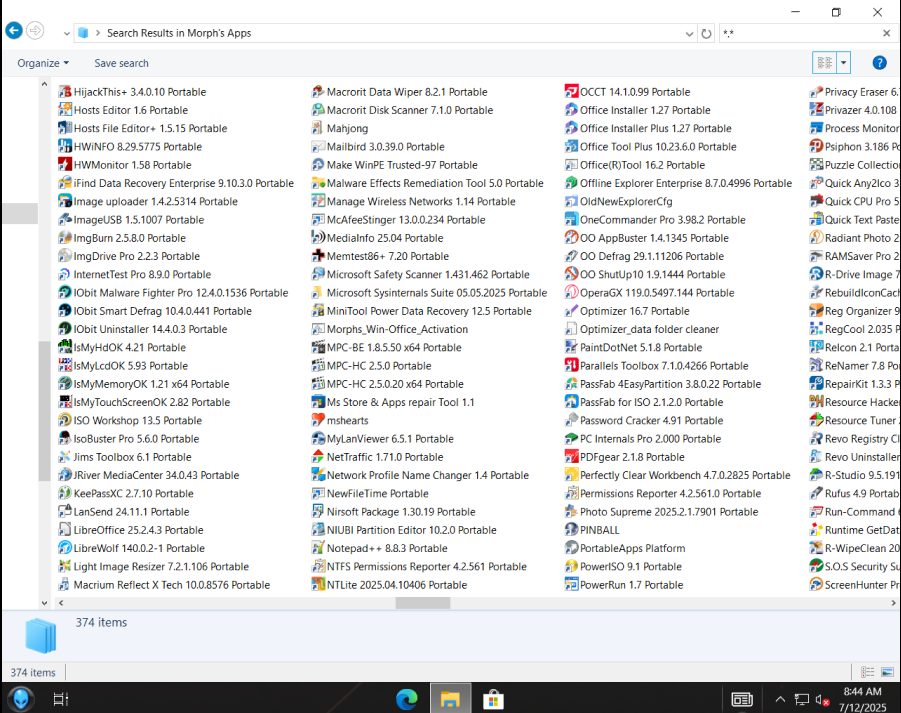Viewport: 901px width, 713px height.
Task: Click the mshearts icon
Action: coord(318,421)
